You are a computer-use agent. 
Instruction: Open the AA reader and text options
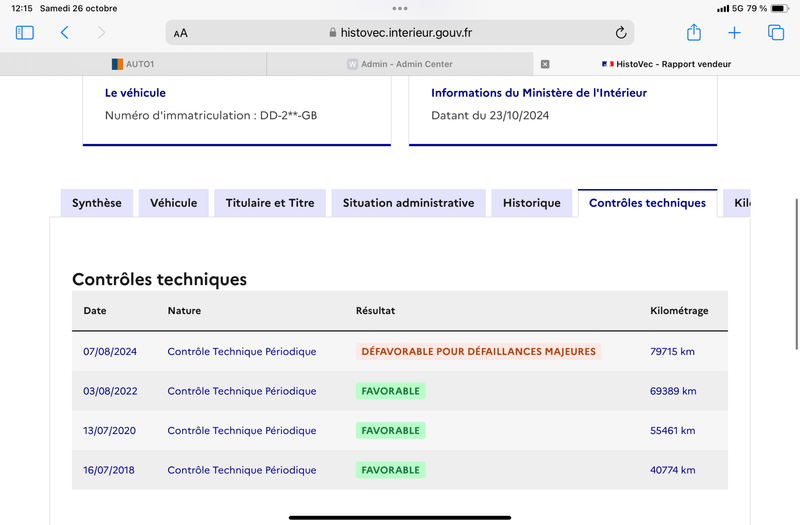(x=181, y=33)
